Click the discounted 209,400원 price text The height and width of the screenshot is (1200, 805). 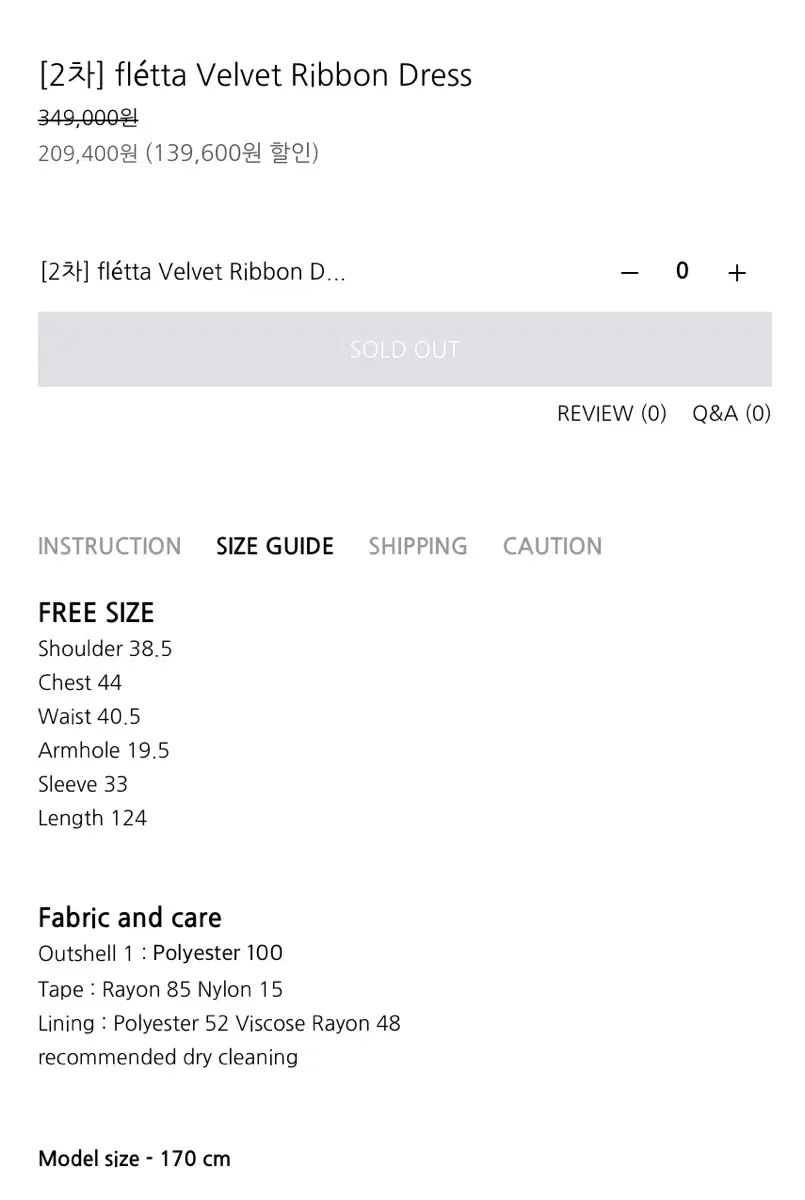(x=88, y=153)
